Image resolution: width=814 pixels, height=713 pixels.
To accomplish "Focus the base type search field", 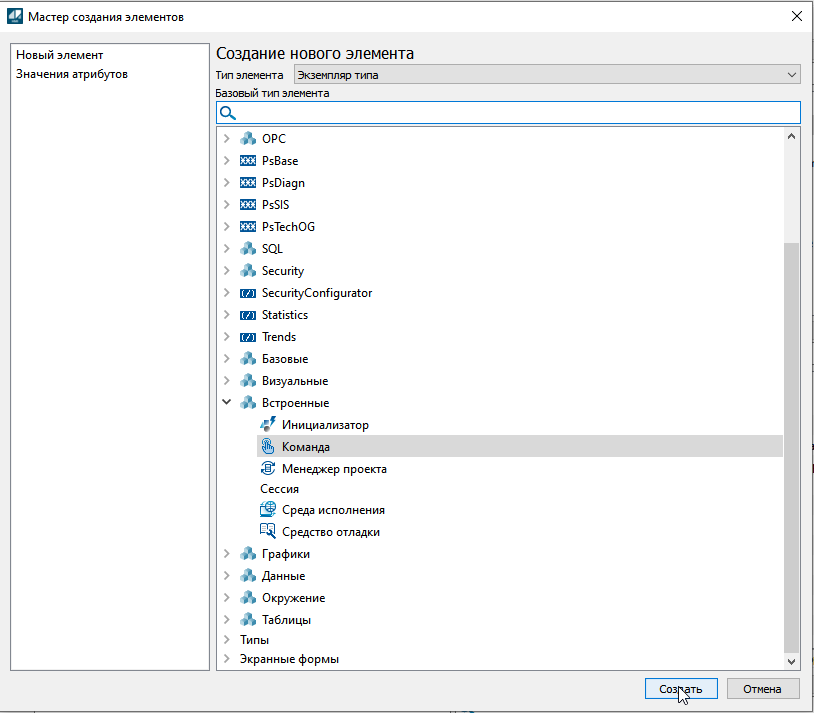I will pyautogui.click(x=515, y=112).
